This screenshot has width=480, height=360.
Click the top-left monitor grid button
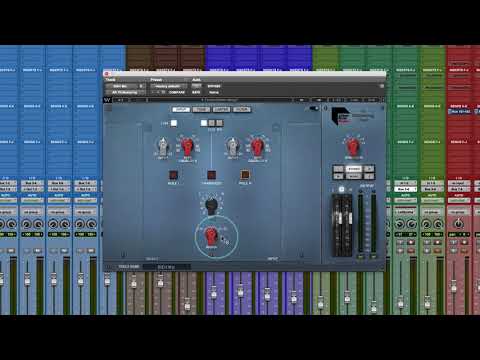pos(338,169)
